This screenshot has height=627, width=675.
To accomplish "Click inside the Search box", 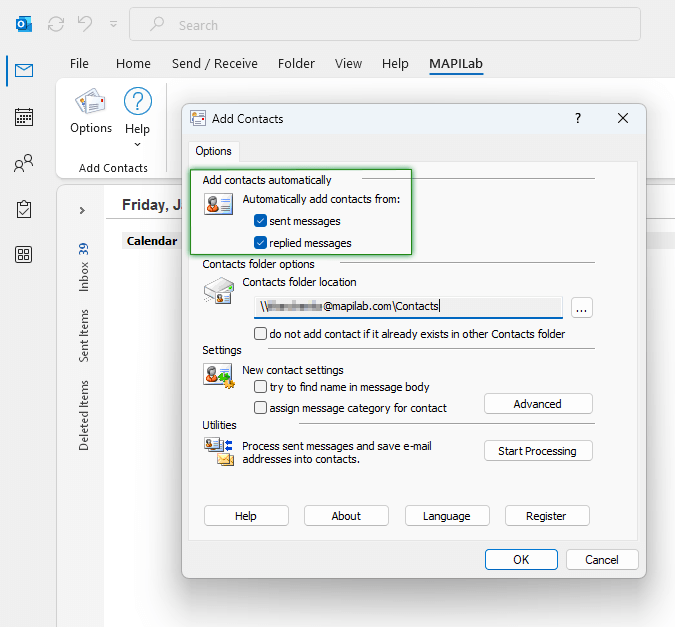I will pyautogui.click(x=384, y=25).
